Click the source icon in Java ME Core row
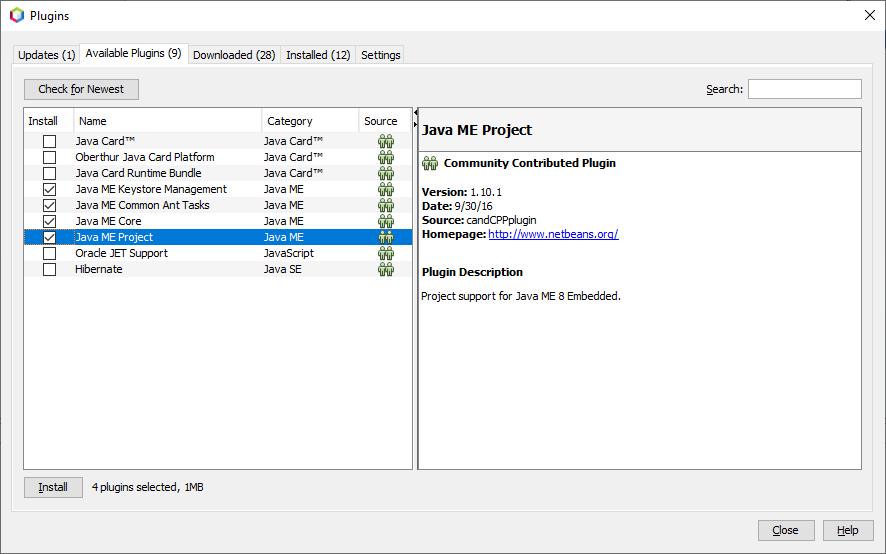 386,221
